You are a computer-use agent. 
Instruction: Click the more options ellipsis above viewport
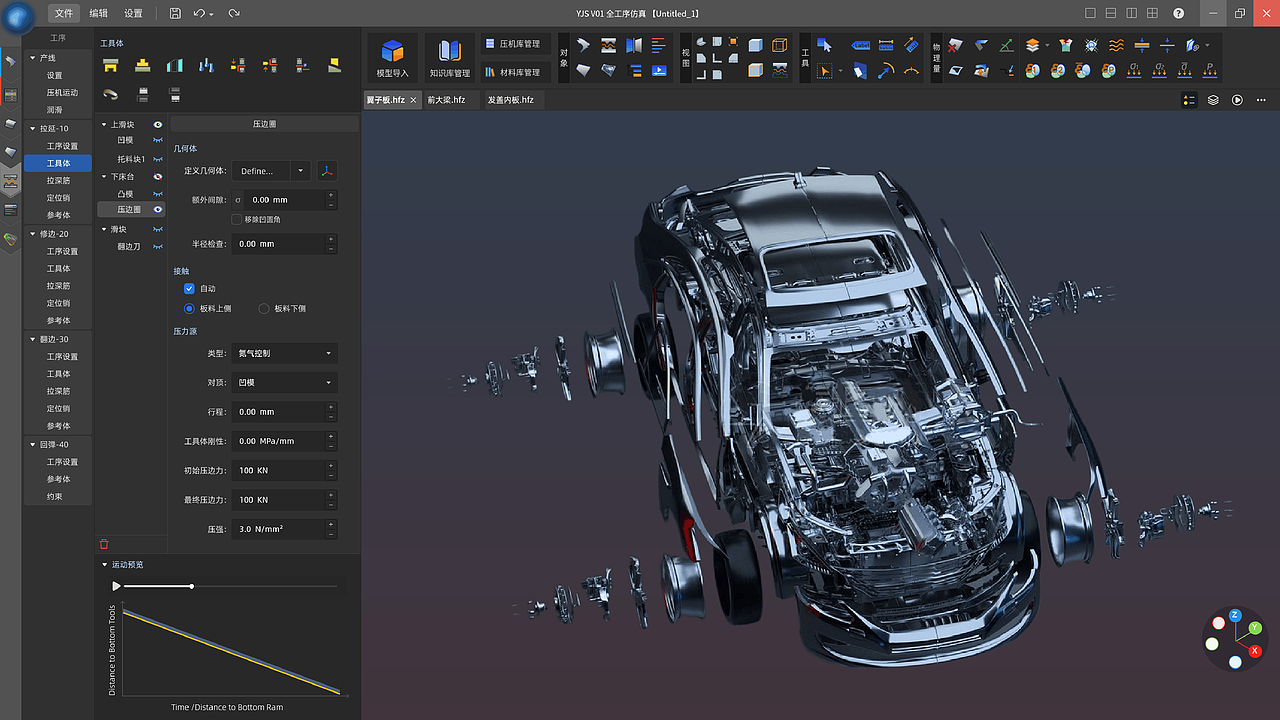(x=1261, y=100)
